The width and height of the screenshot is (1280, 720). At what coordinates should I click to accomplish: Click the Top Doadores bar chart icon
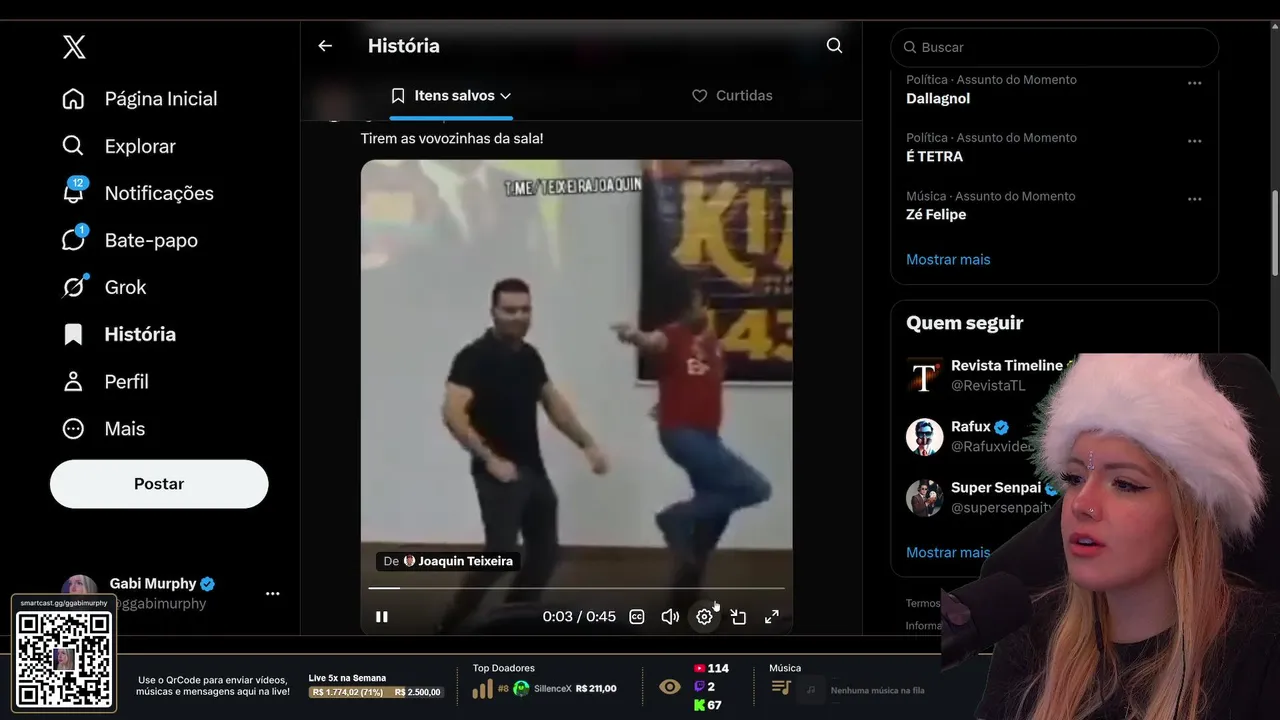[x=483, y=689]
